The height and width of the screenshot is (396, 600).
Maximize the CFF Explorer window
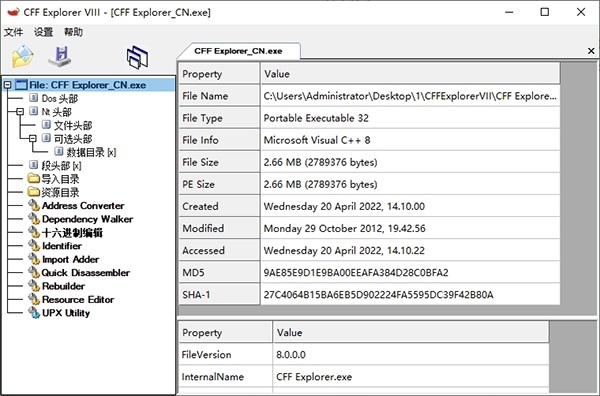[545, 12]
